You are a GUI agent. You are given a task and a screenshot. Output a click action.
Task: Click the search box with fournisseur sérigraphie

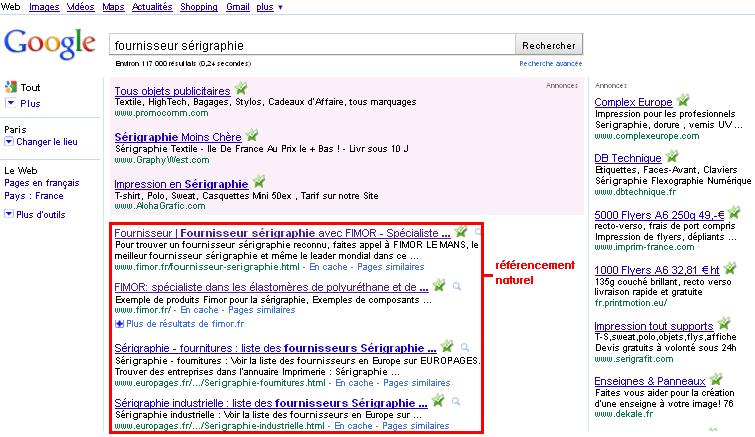tap(312, 45)
